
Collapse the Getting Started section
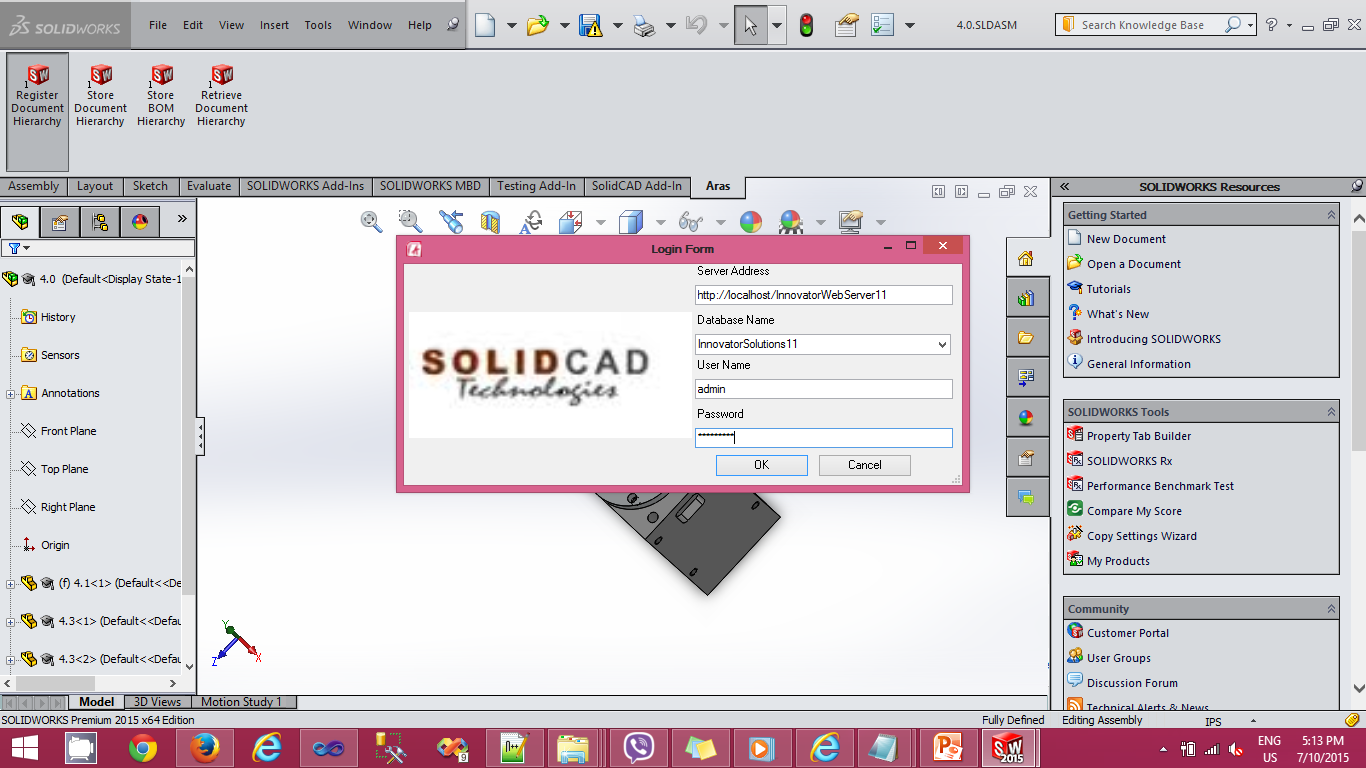click(1330, 215)
